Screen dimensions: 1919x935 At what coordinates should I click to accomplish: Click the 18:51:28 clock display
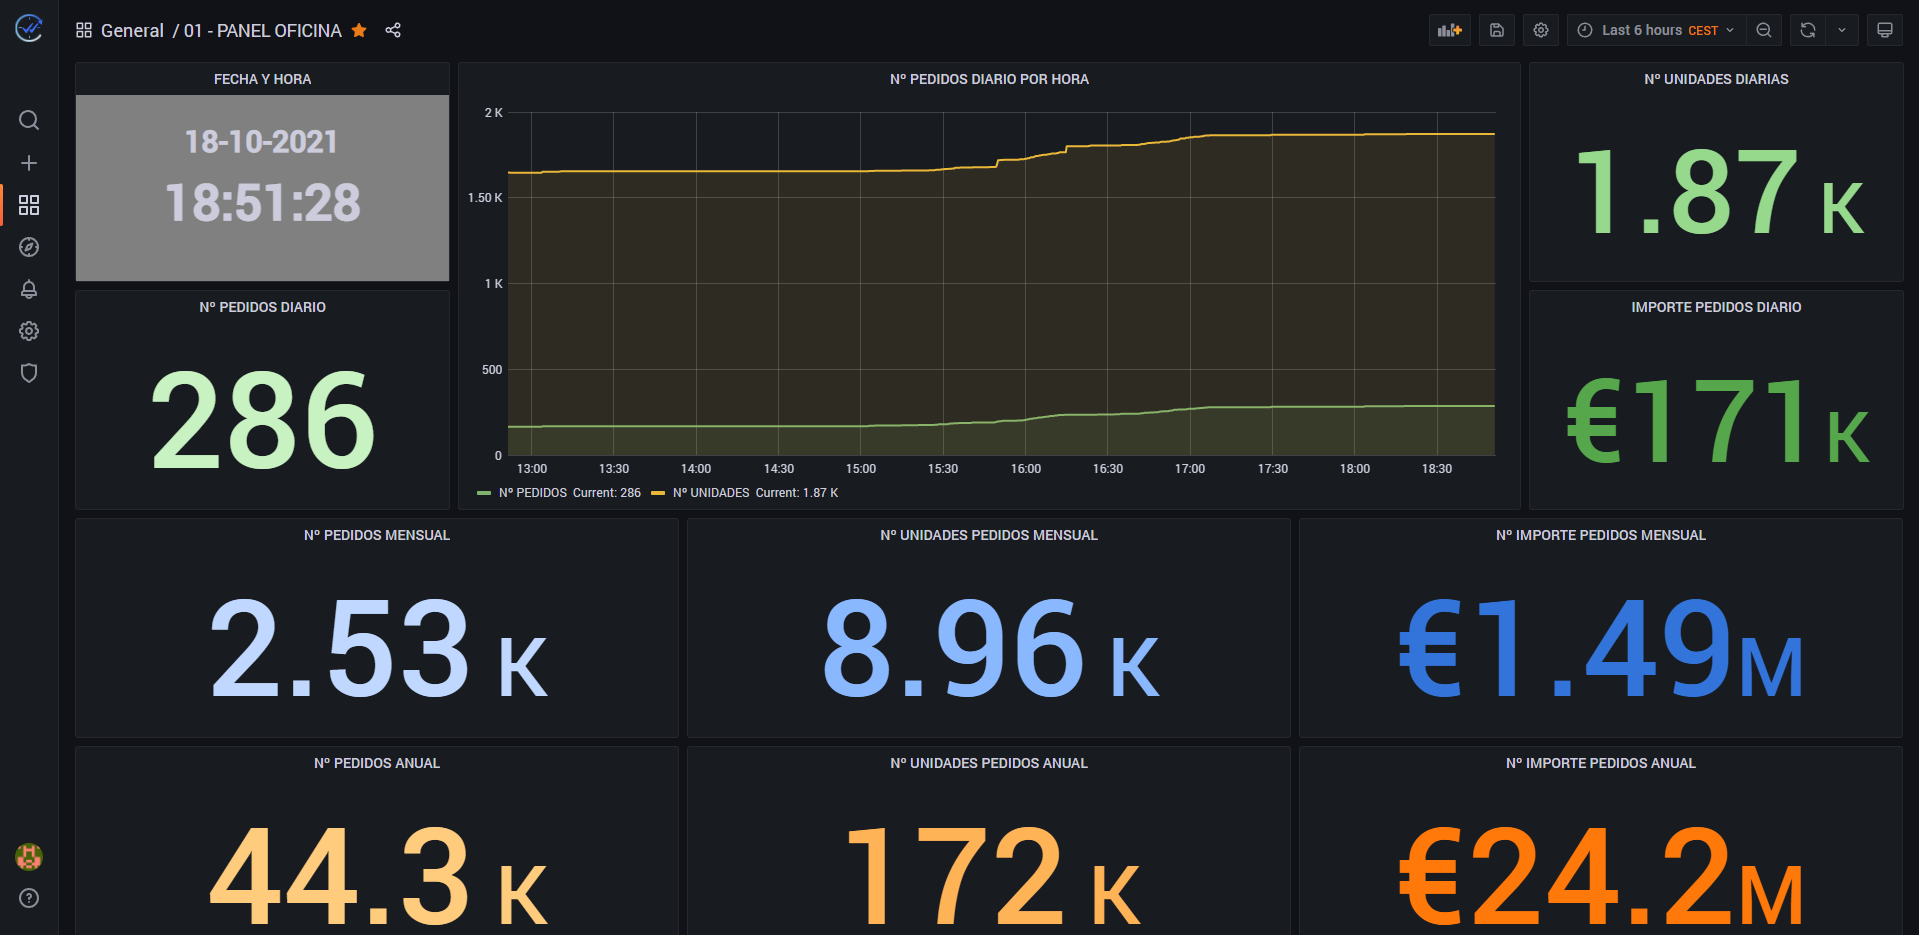[x=263, y=203]
